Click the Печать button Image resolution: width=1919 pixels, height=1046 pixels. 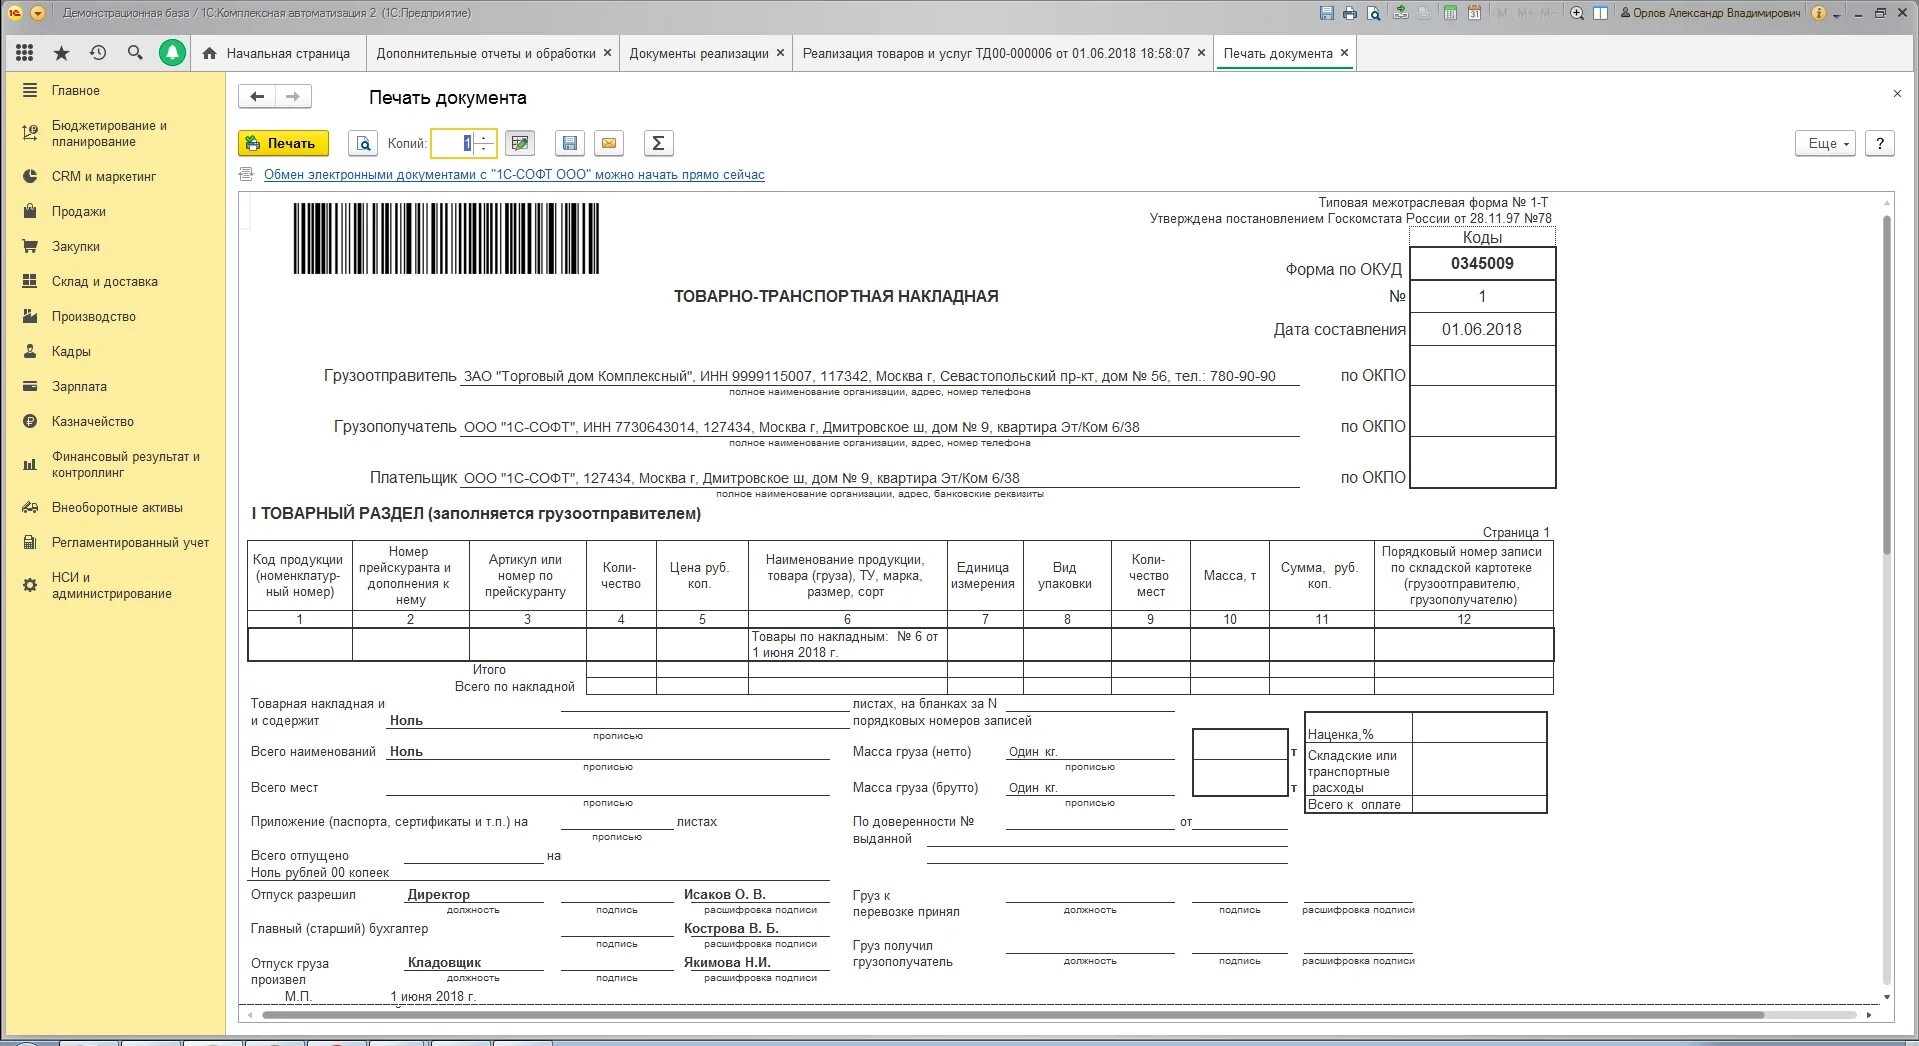(284, 143)
